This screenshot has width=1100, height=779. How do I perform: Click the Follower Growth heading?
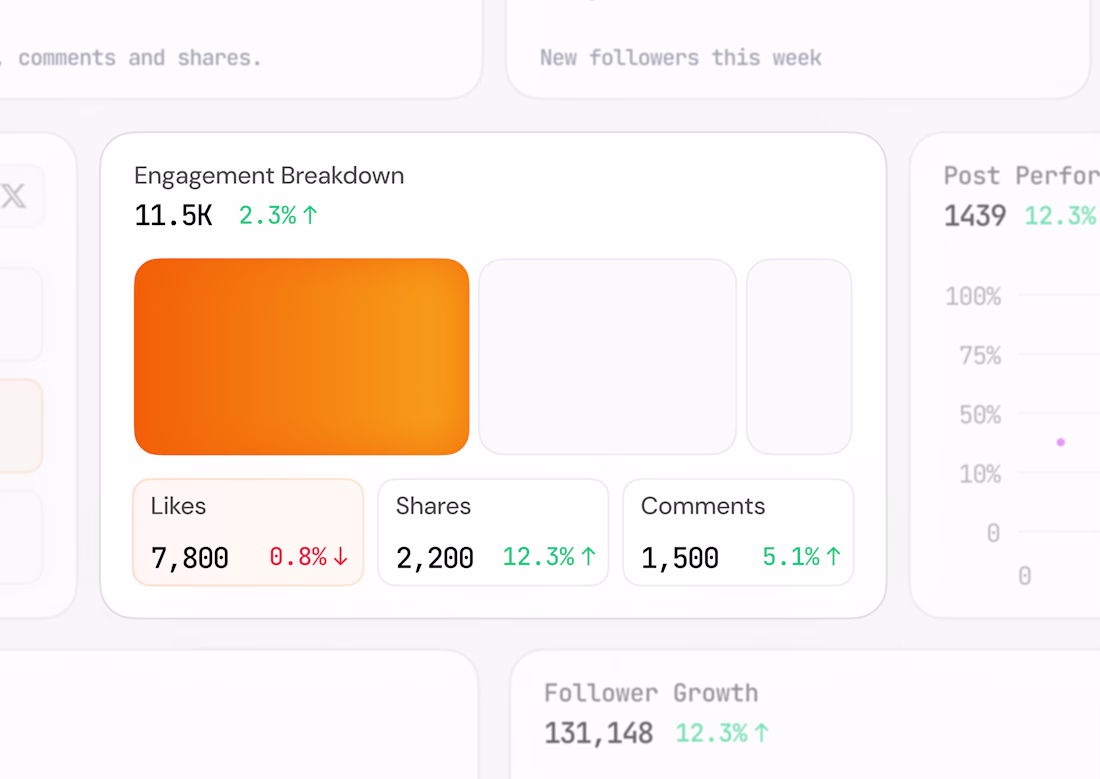click(x=651, y=693)
